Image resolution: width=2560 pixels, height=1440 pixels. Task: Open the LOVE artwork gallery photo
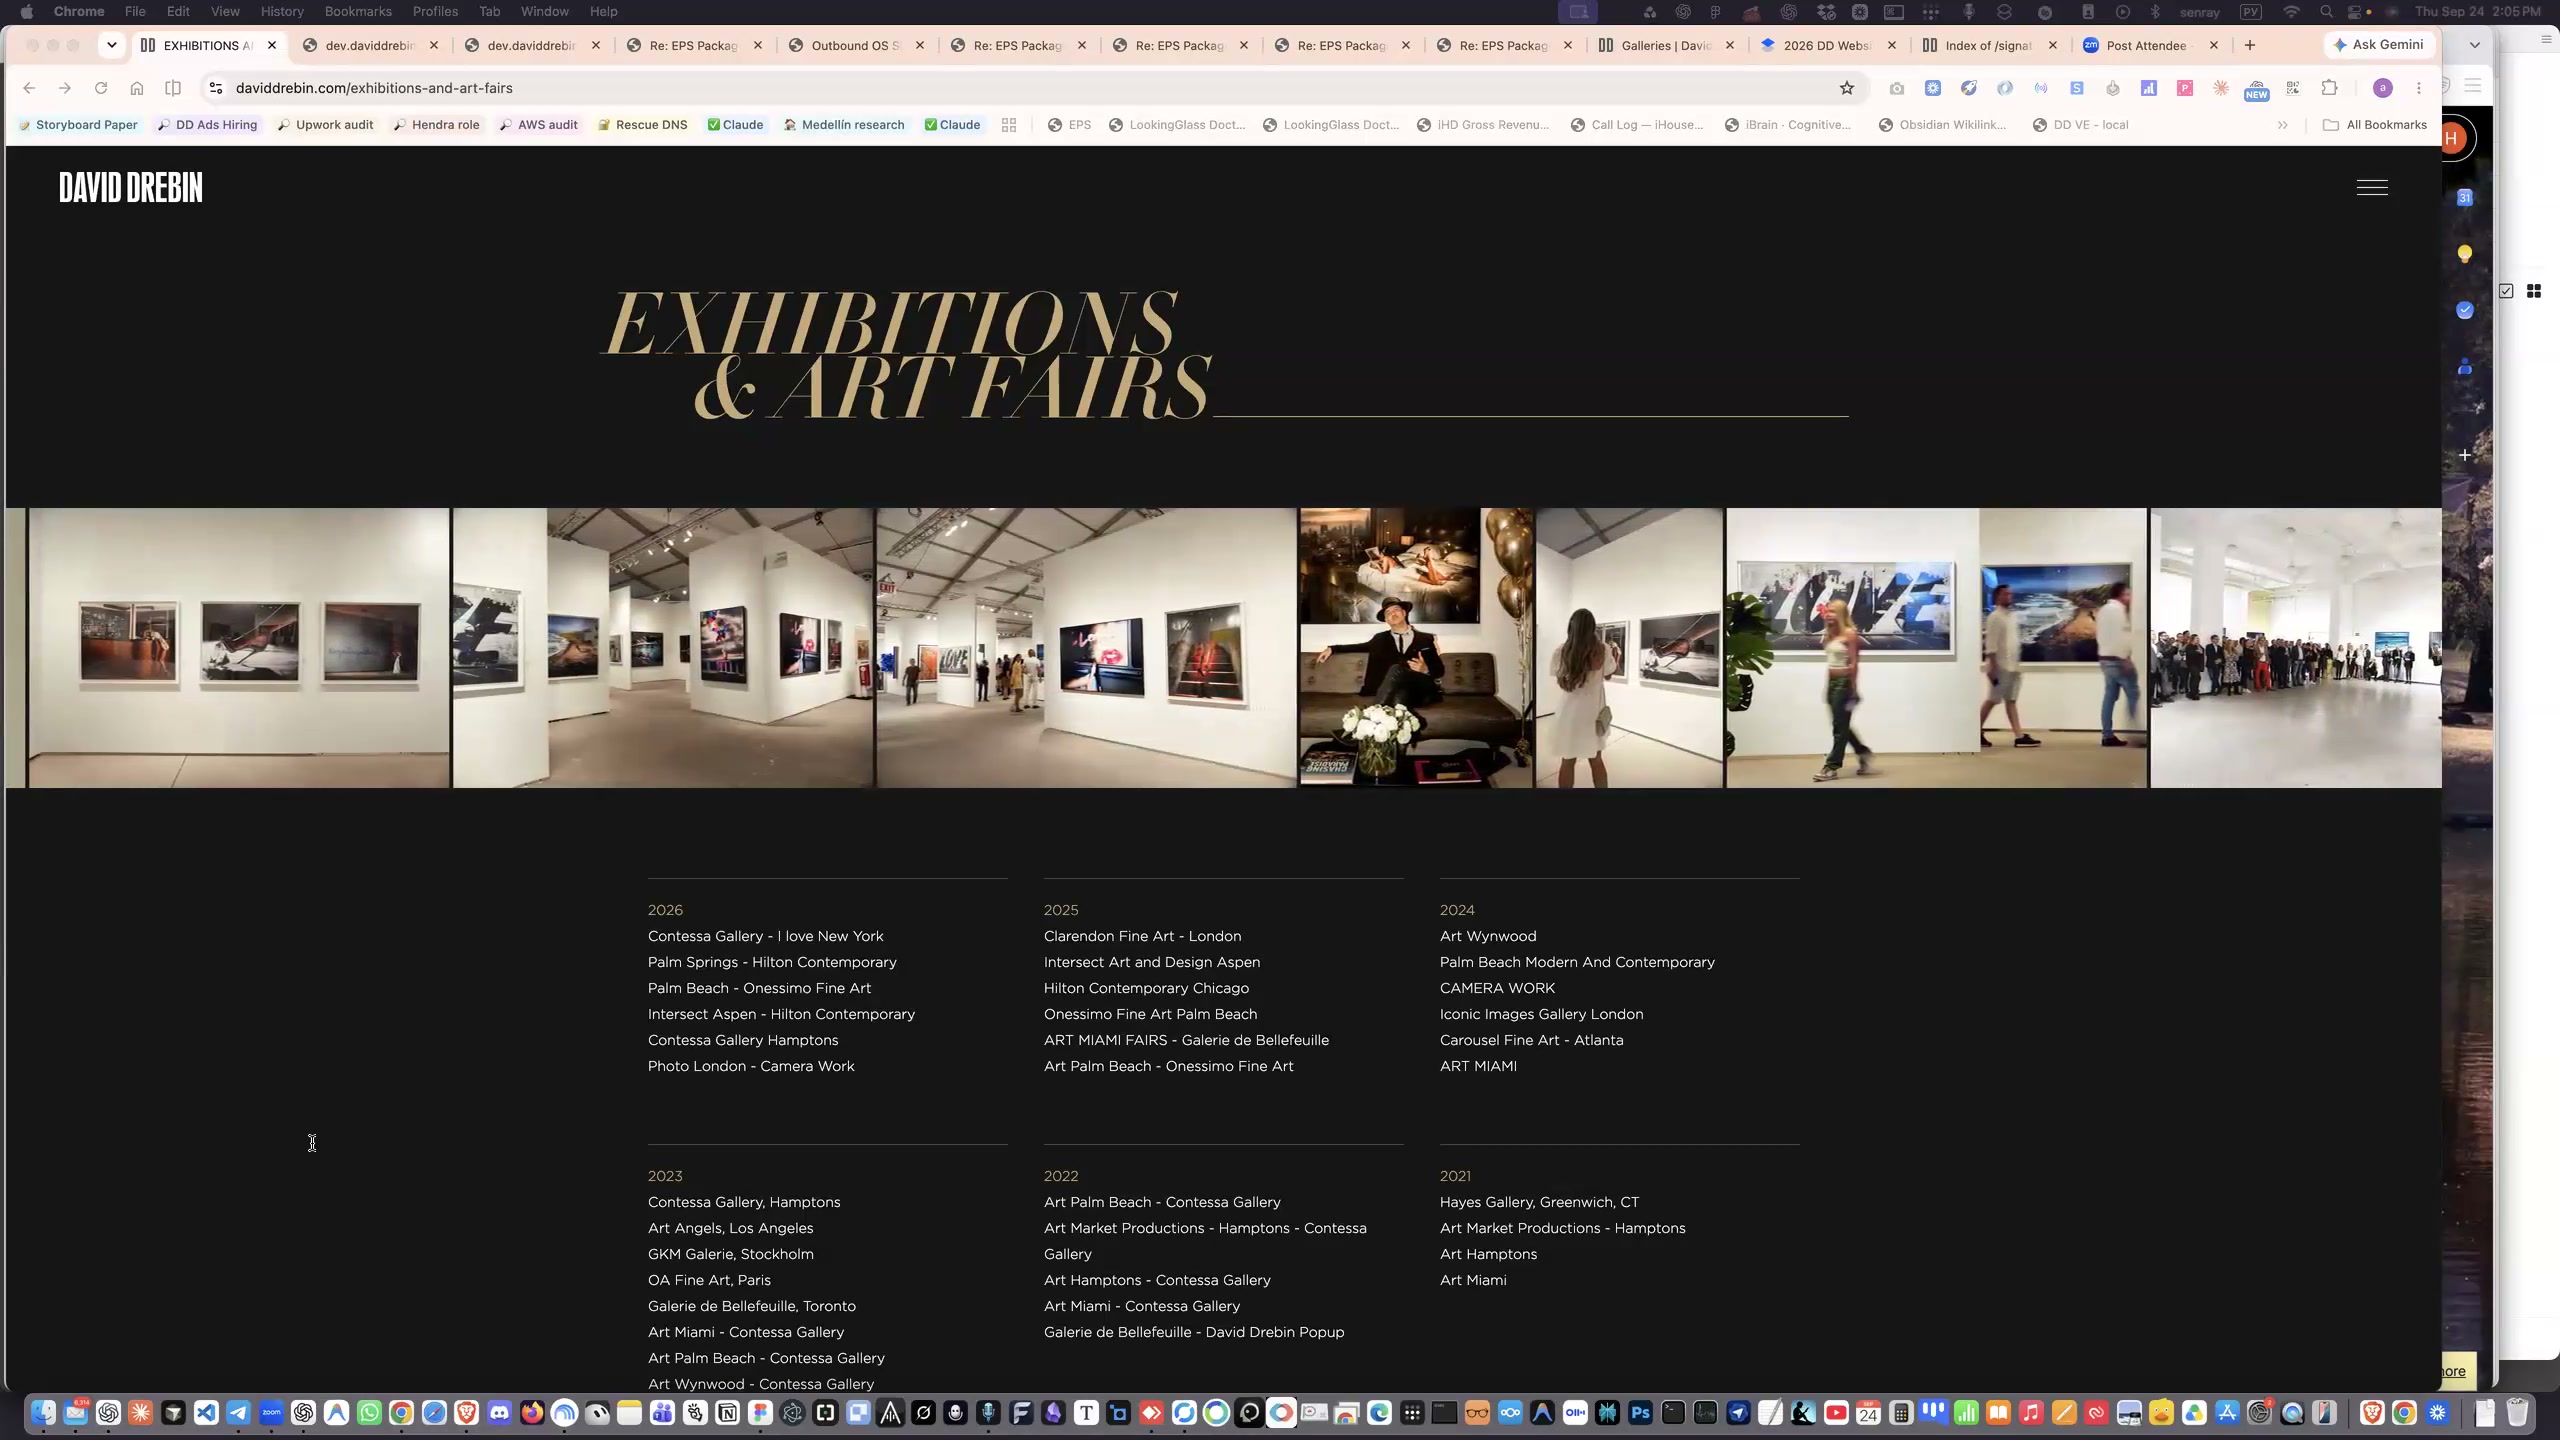pos(1936,647)
